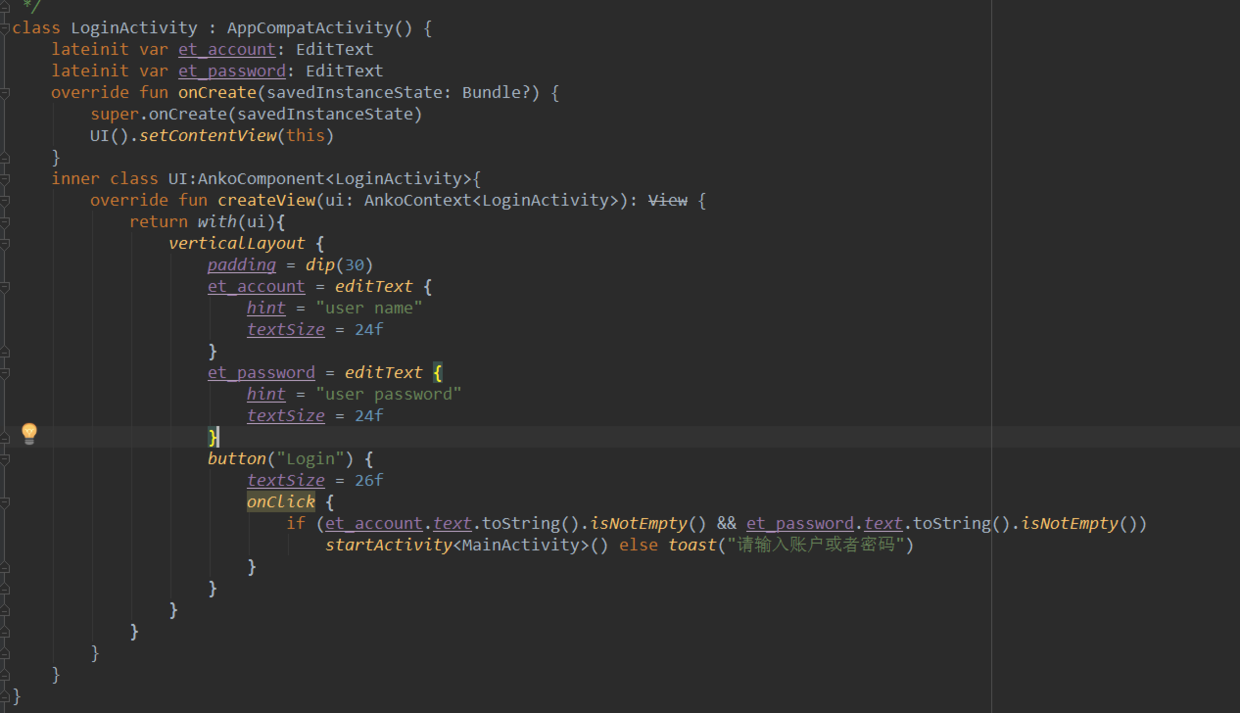Click AnkoComponent in the inner class line
The height and width of the screenshot is (713, 1240).
261,179
